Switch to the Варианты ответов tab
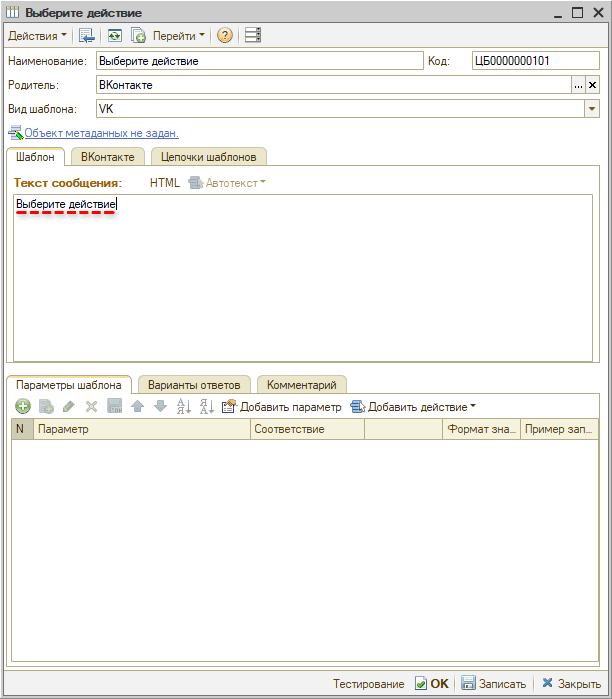 194,385
